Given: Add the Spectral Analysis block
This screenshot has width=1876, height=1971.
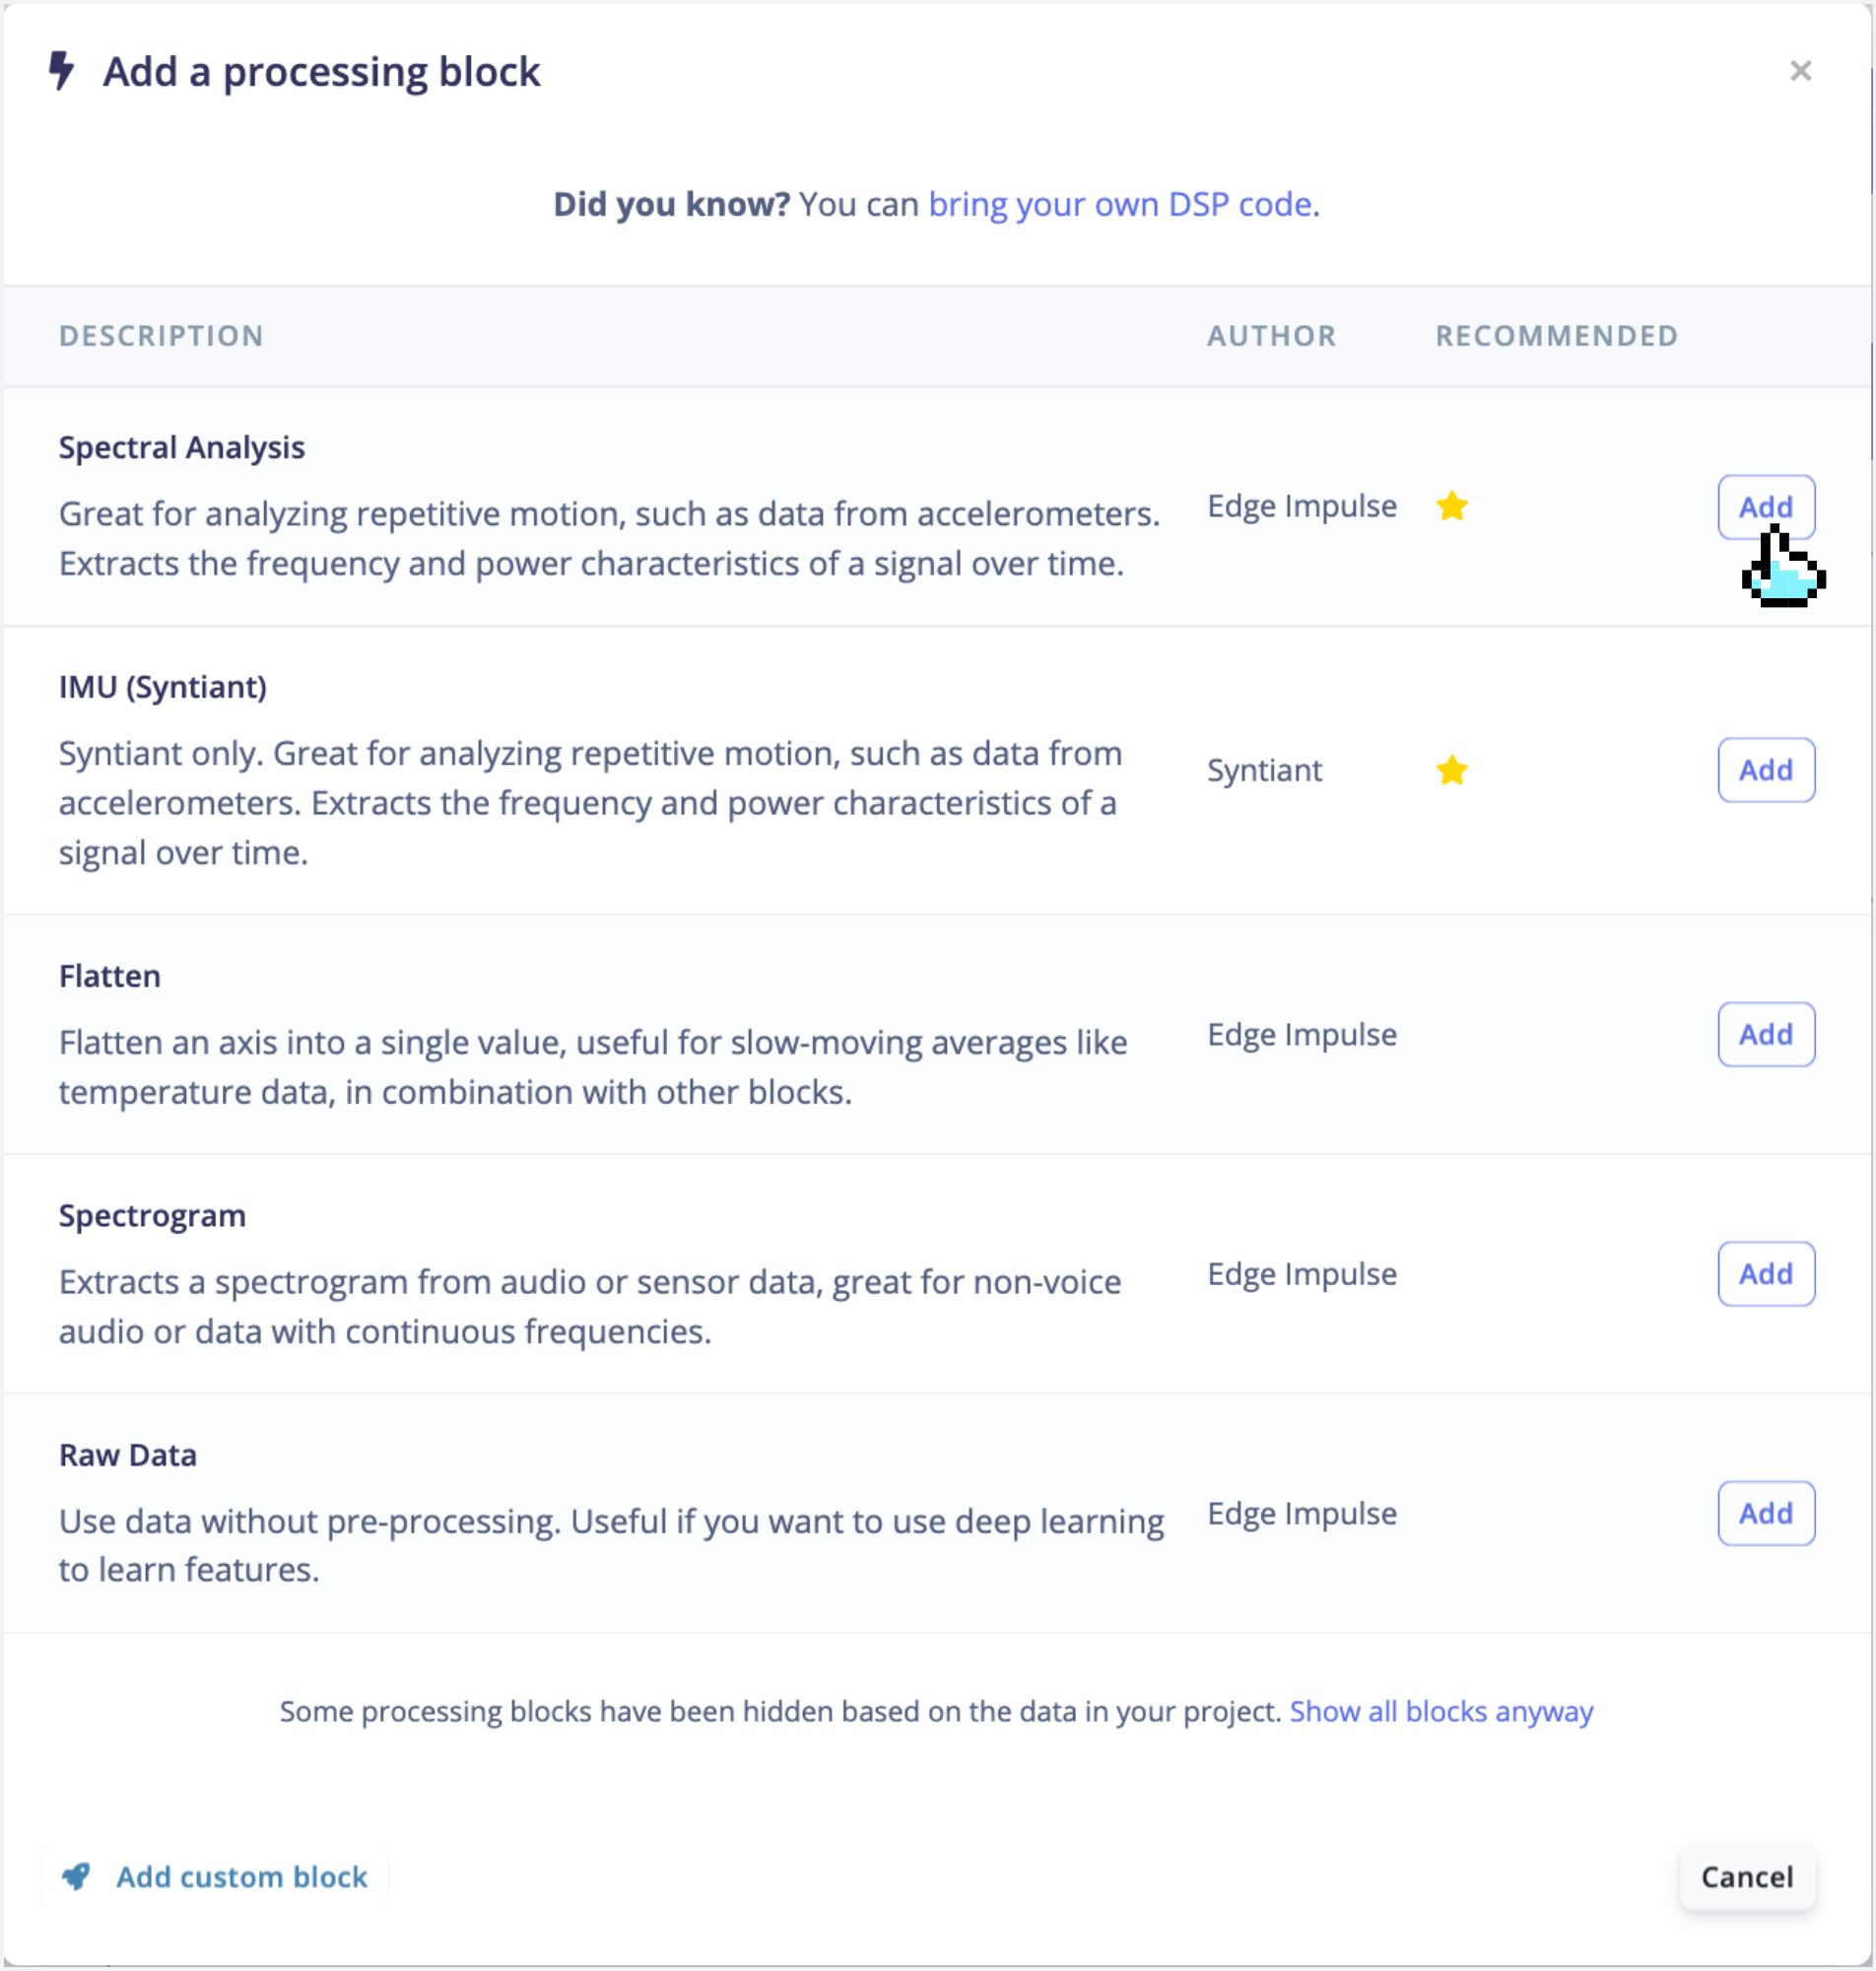Looking at the screenshot, I should click(1766, 507).
